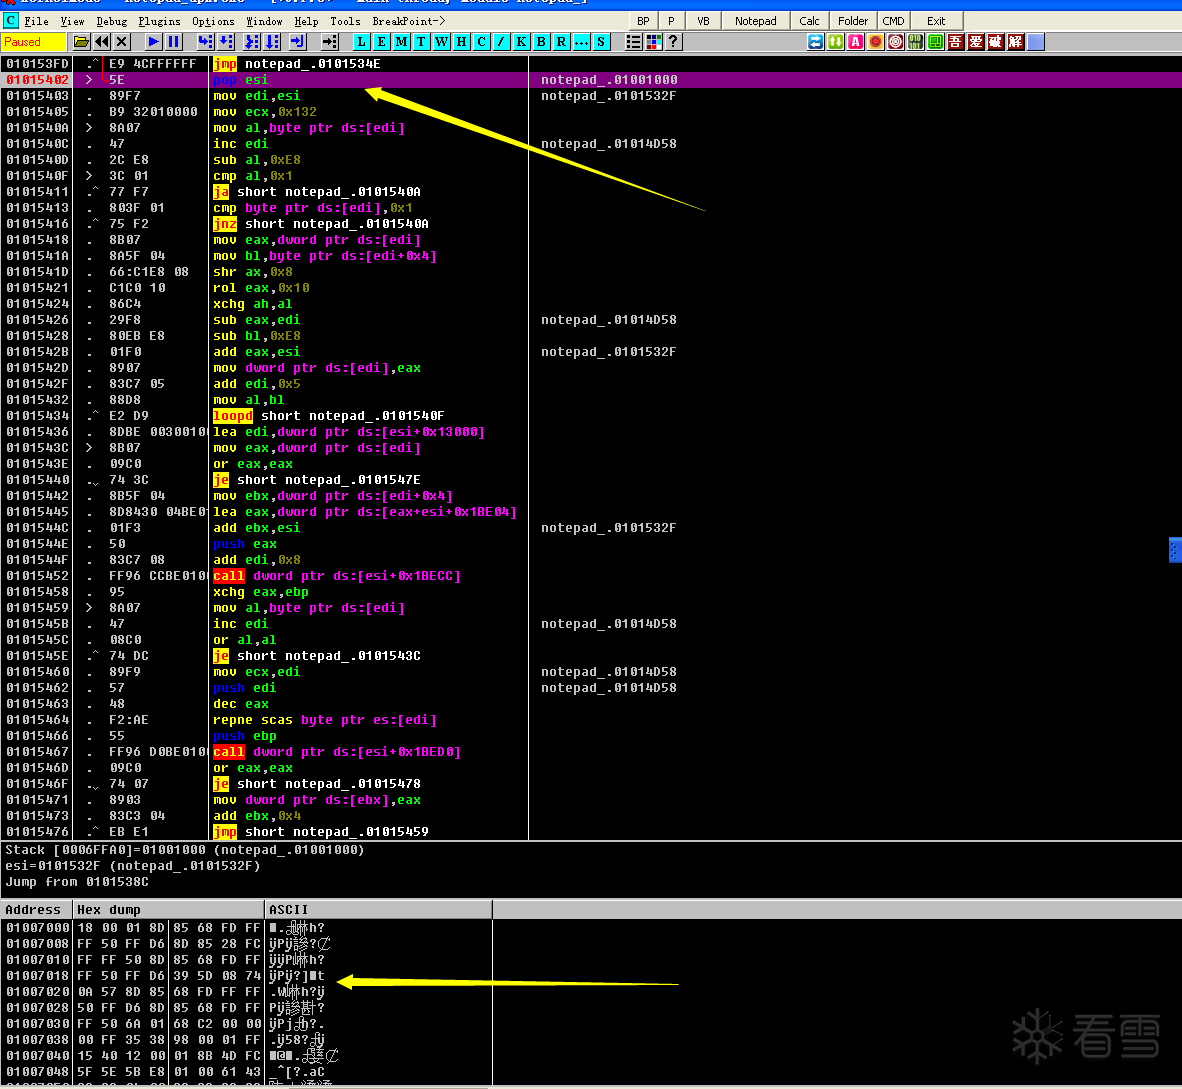Click the red record circle icon
The width and height of the screenshot is (1182, 1089).
click(876, 42)
